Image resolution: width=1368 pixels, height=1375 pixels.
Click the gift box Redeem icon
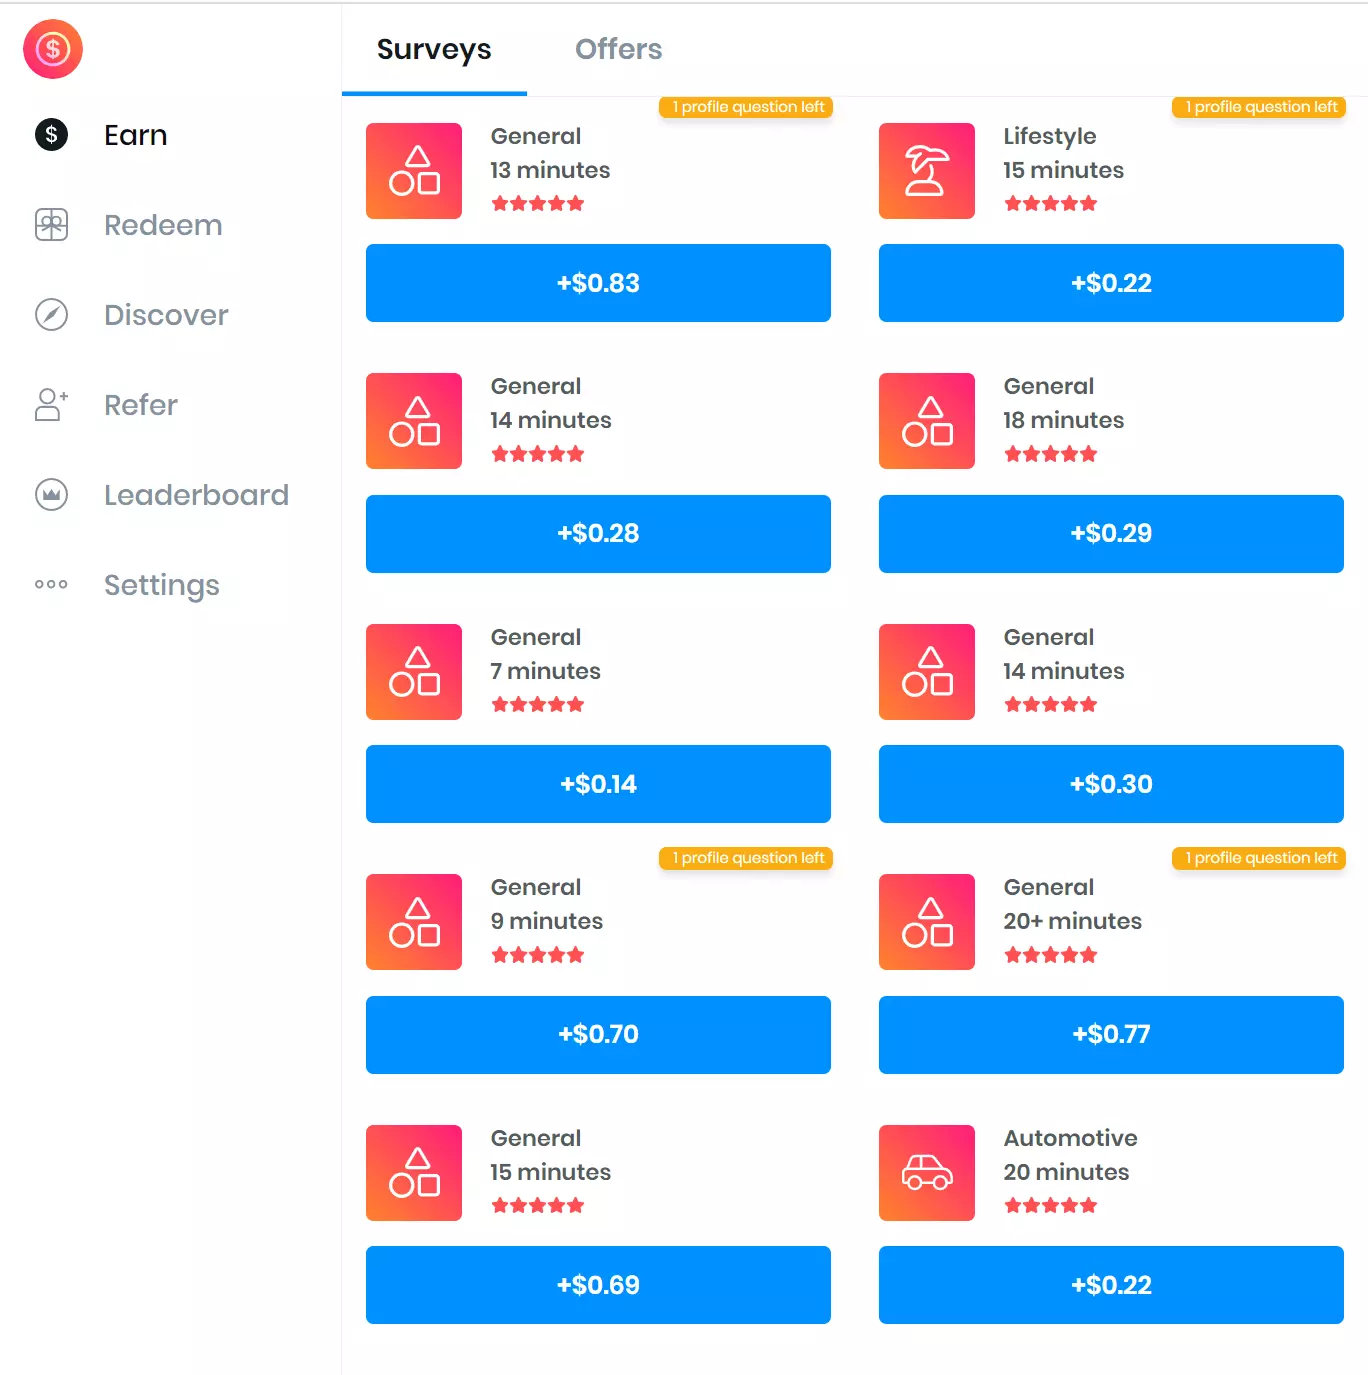pos(51,225)
